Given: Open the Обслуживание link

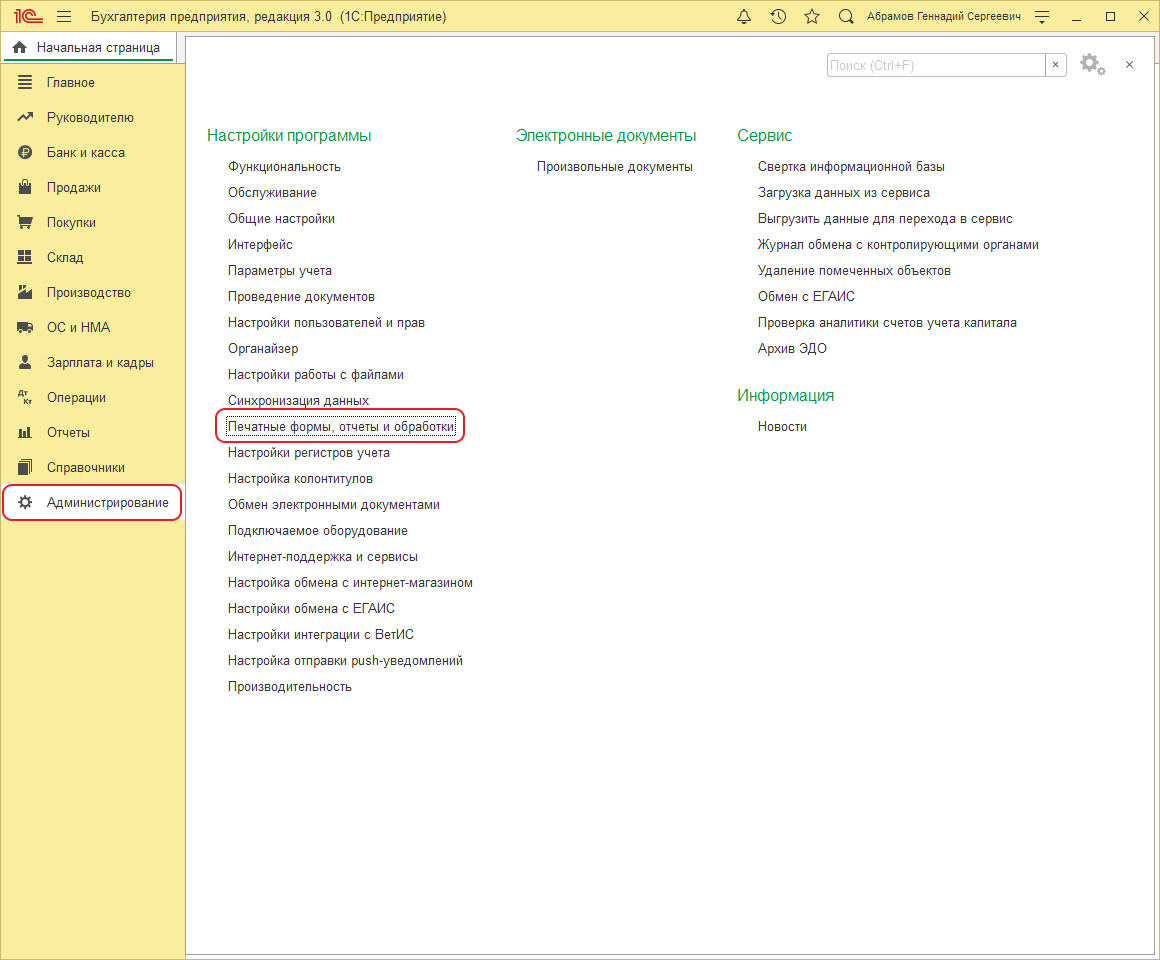Looking at the screenshot, I should 272,192.
